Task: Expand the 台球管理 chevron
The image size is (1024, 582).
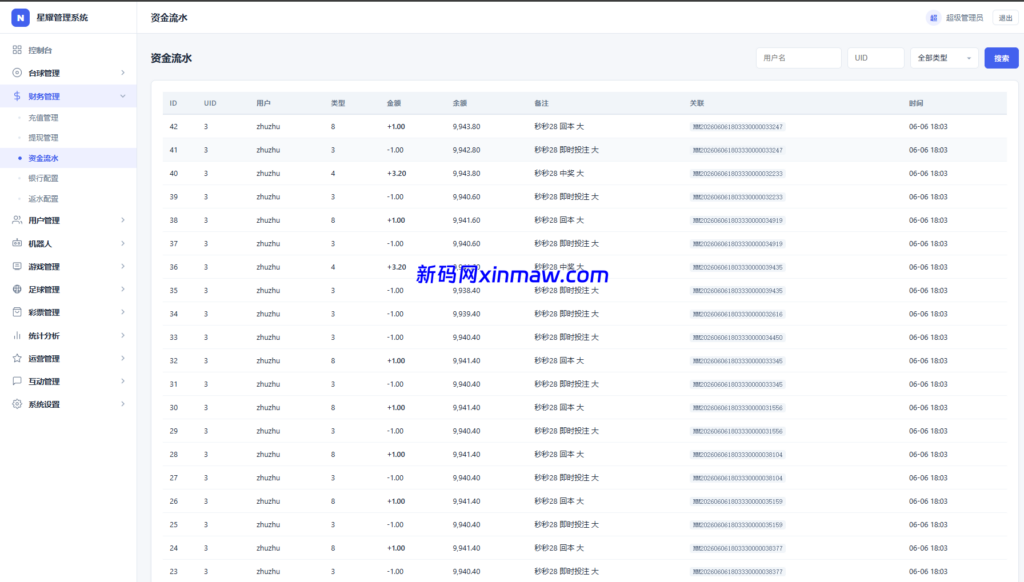Action: 123,73
